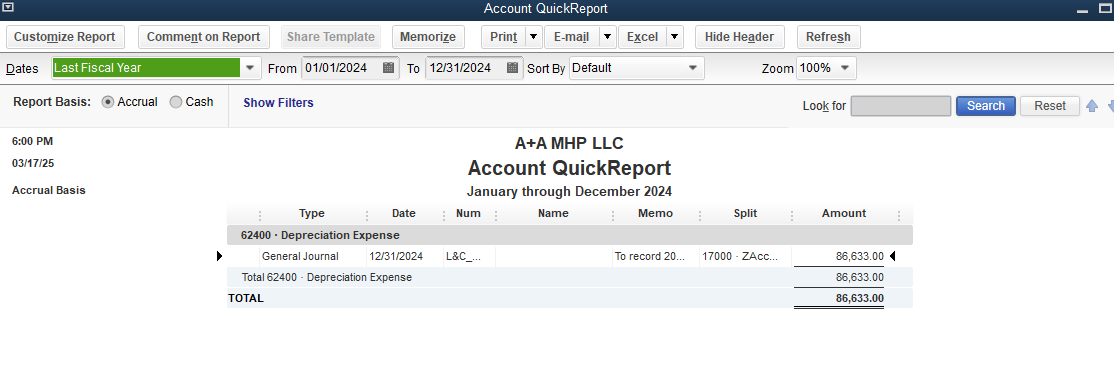Click the Share Template button

(330, 37)
